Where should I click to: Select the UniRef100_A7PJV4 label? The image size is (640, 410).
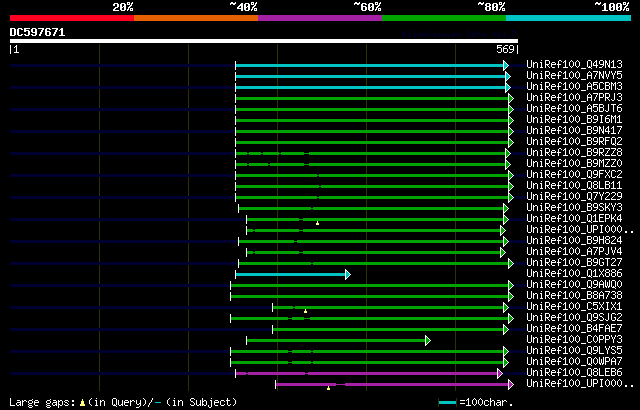574,252
